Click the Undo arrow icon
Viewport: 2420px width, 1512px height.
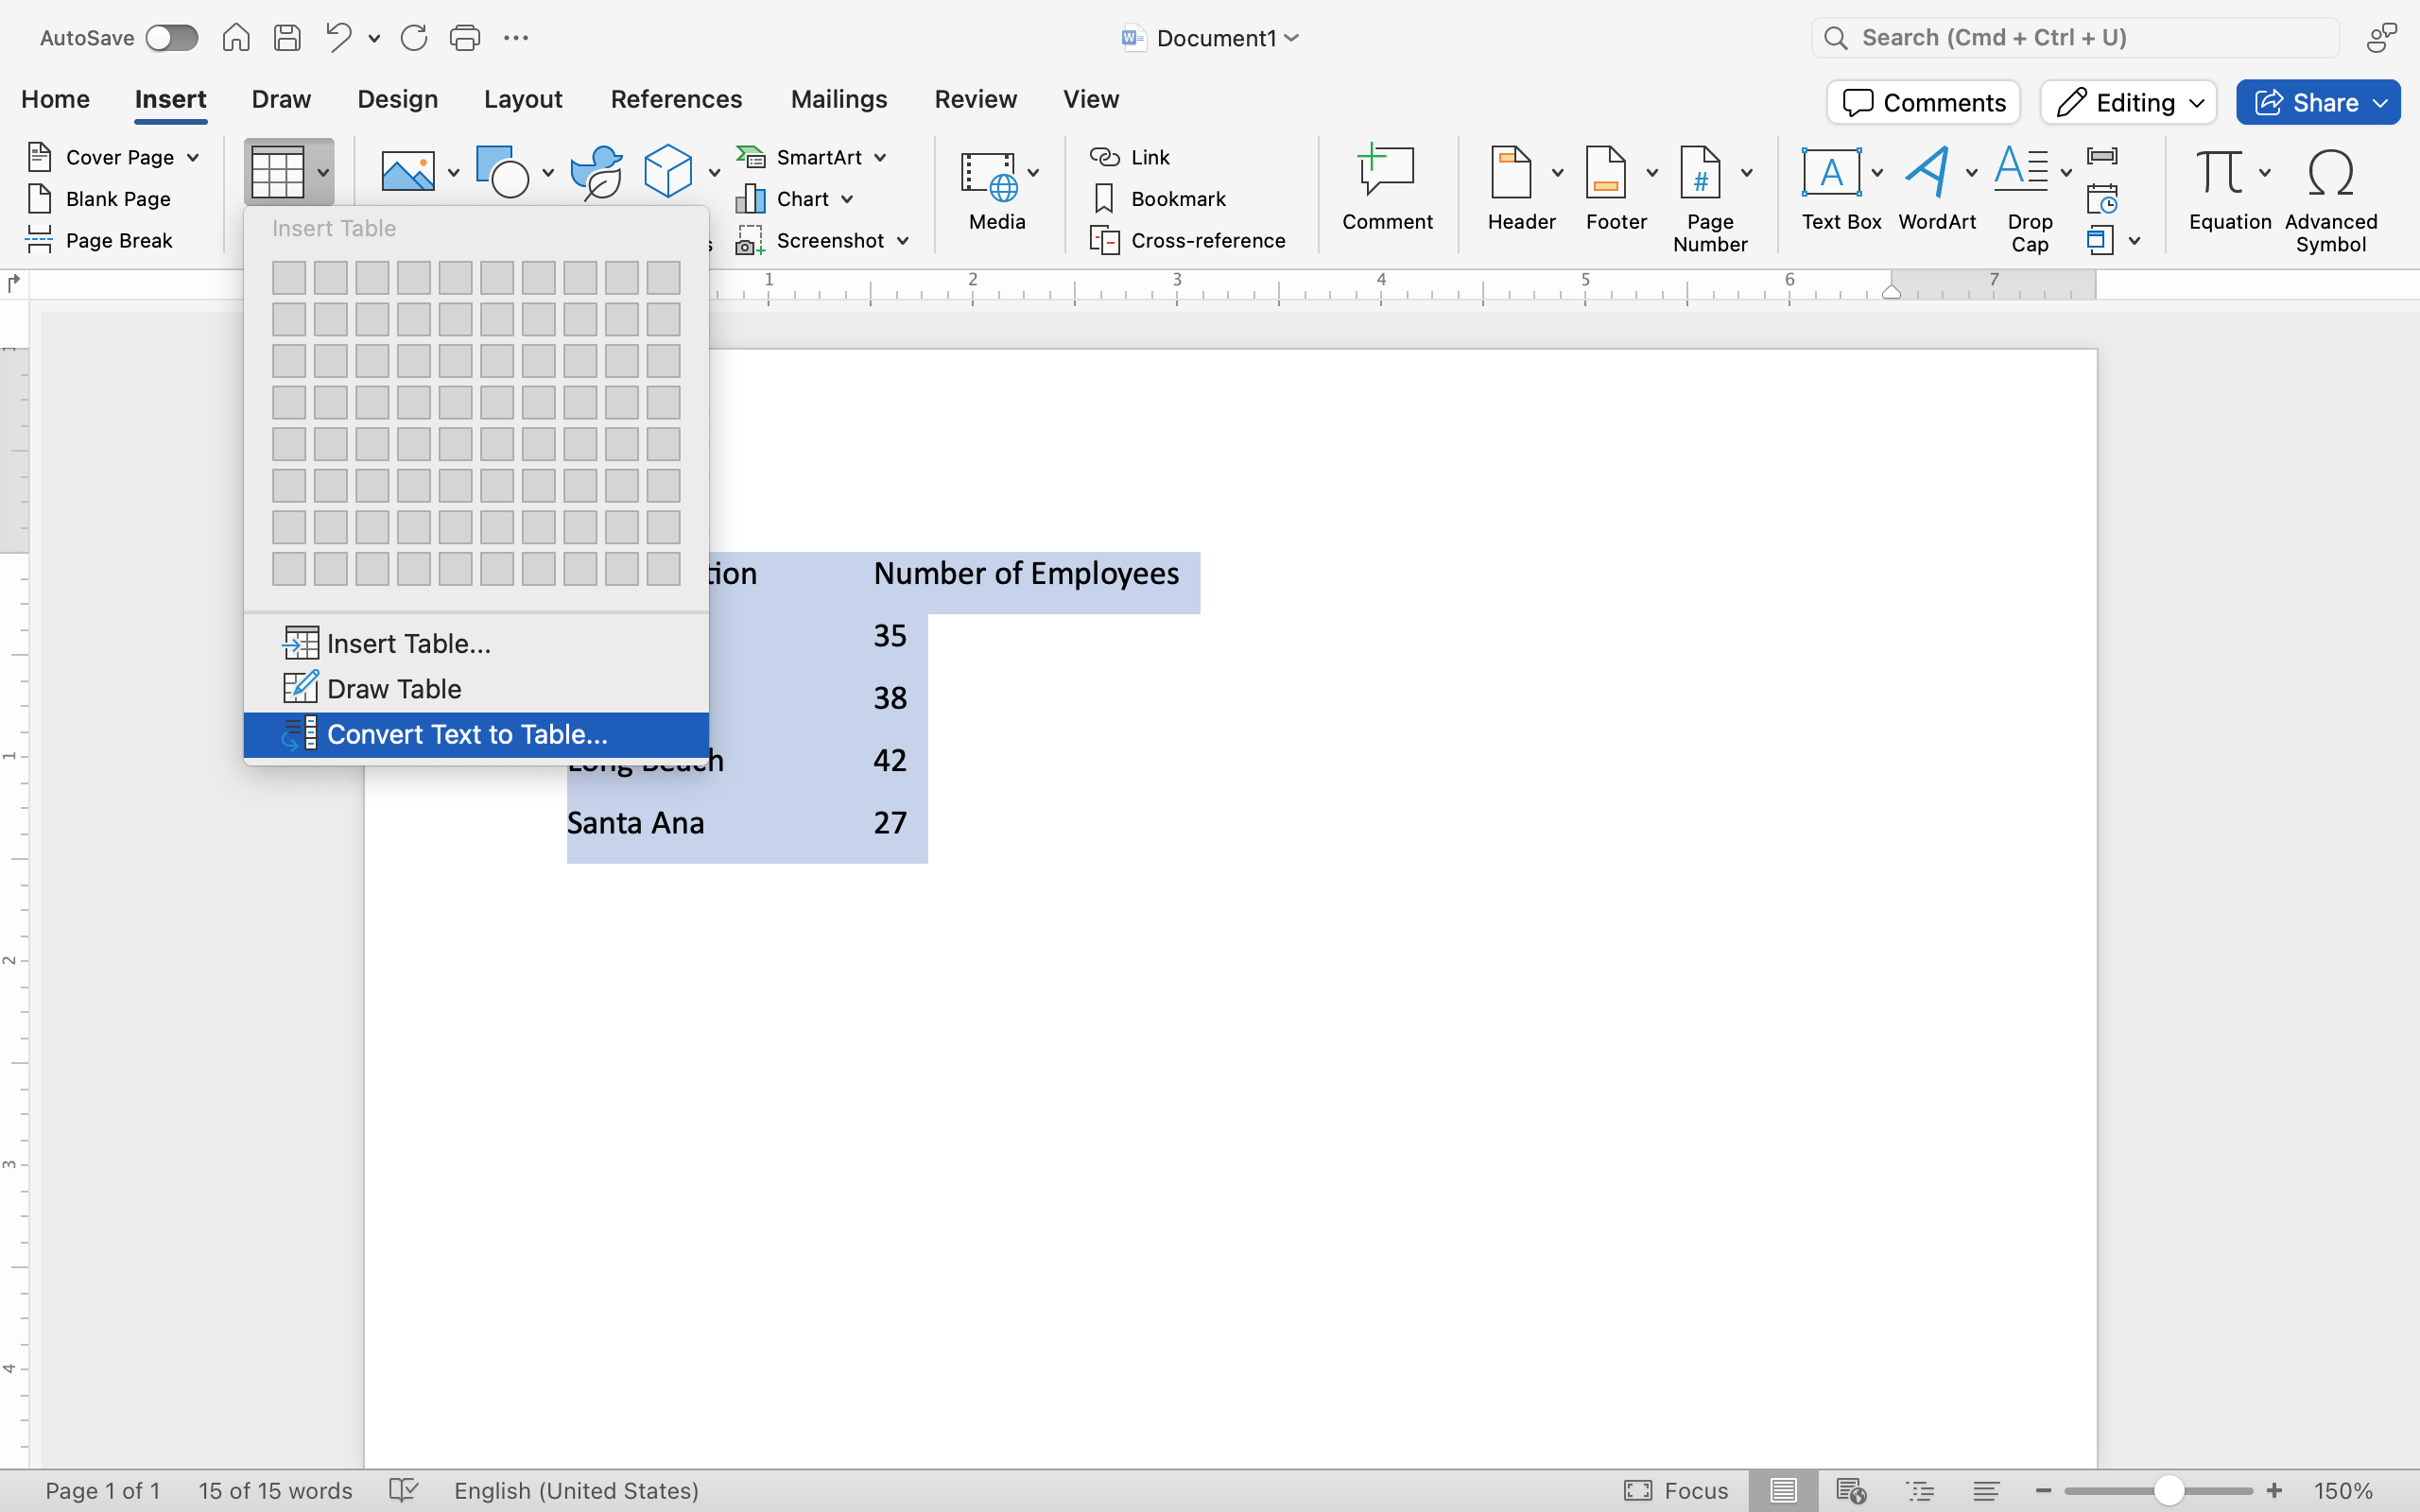click(x=339, y=38)
